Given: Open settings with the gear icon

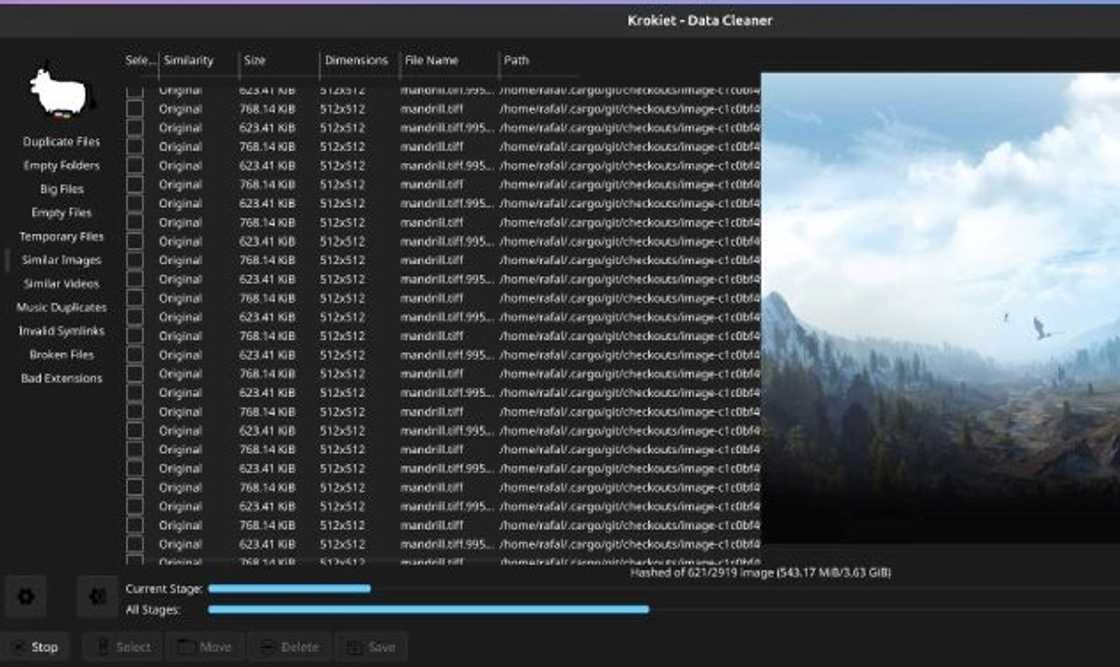Looking at the screenshot, I should pyautogui.click(x=26, y=597).
